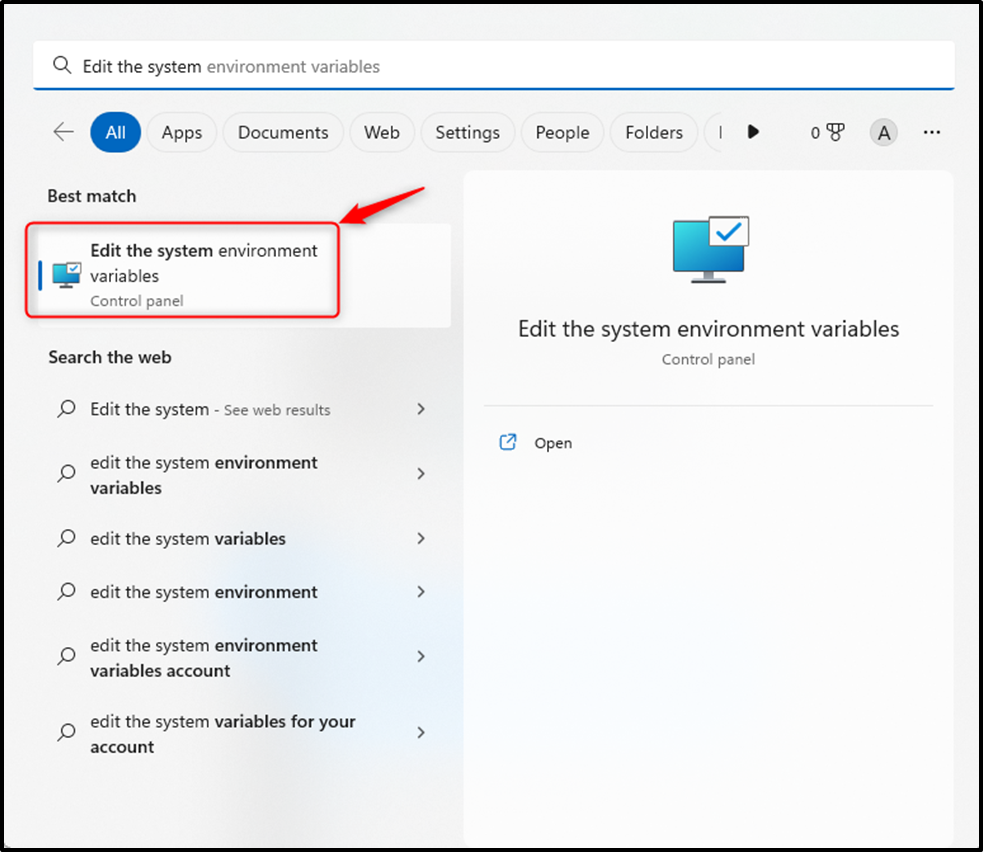Click the Open external-link icon

click(508, 441)
